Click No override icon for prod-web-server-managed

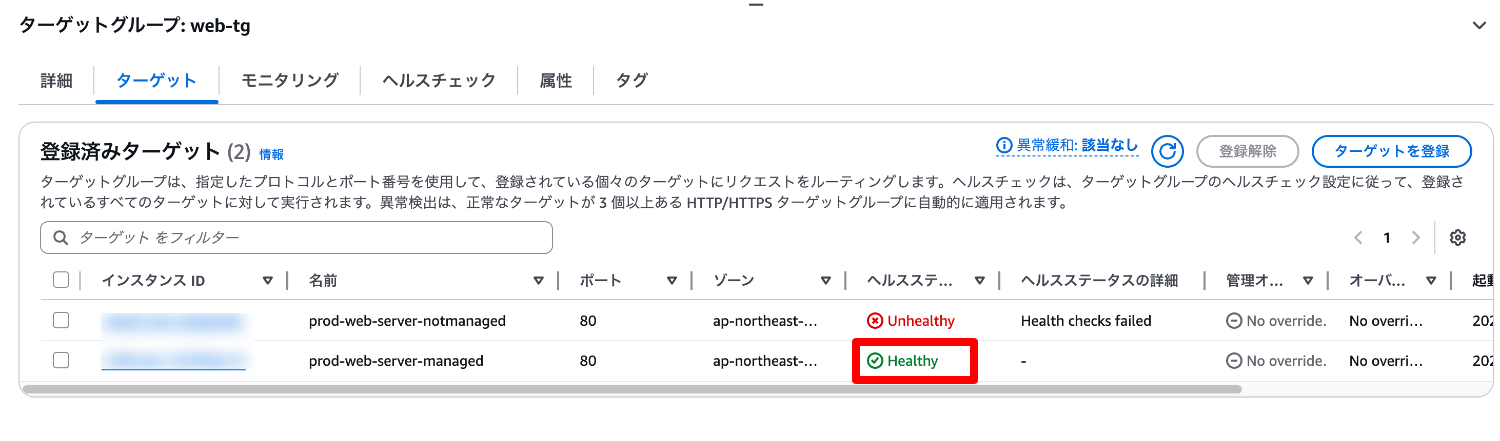tap(1234, 361)
